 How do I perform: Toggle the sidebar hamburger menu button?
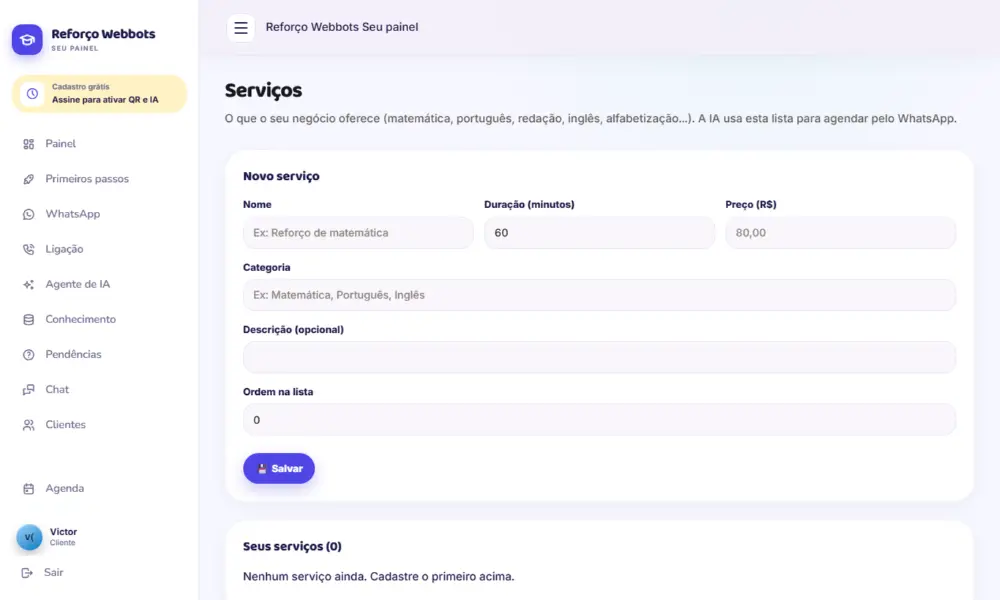241,27
